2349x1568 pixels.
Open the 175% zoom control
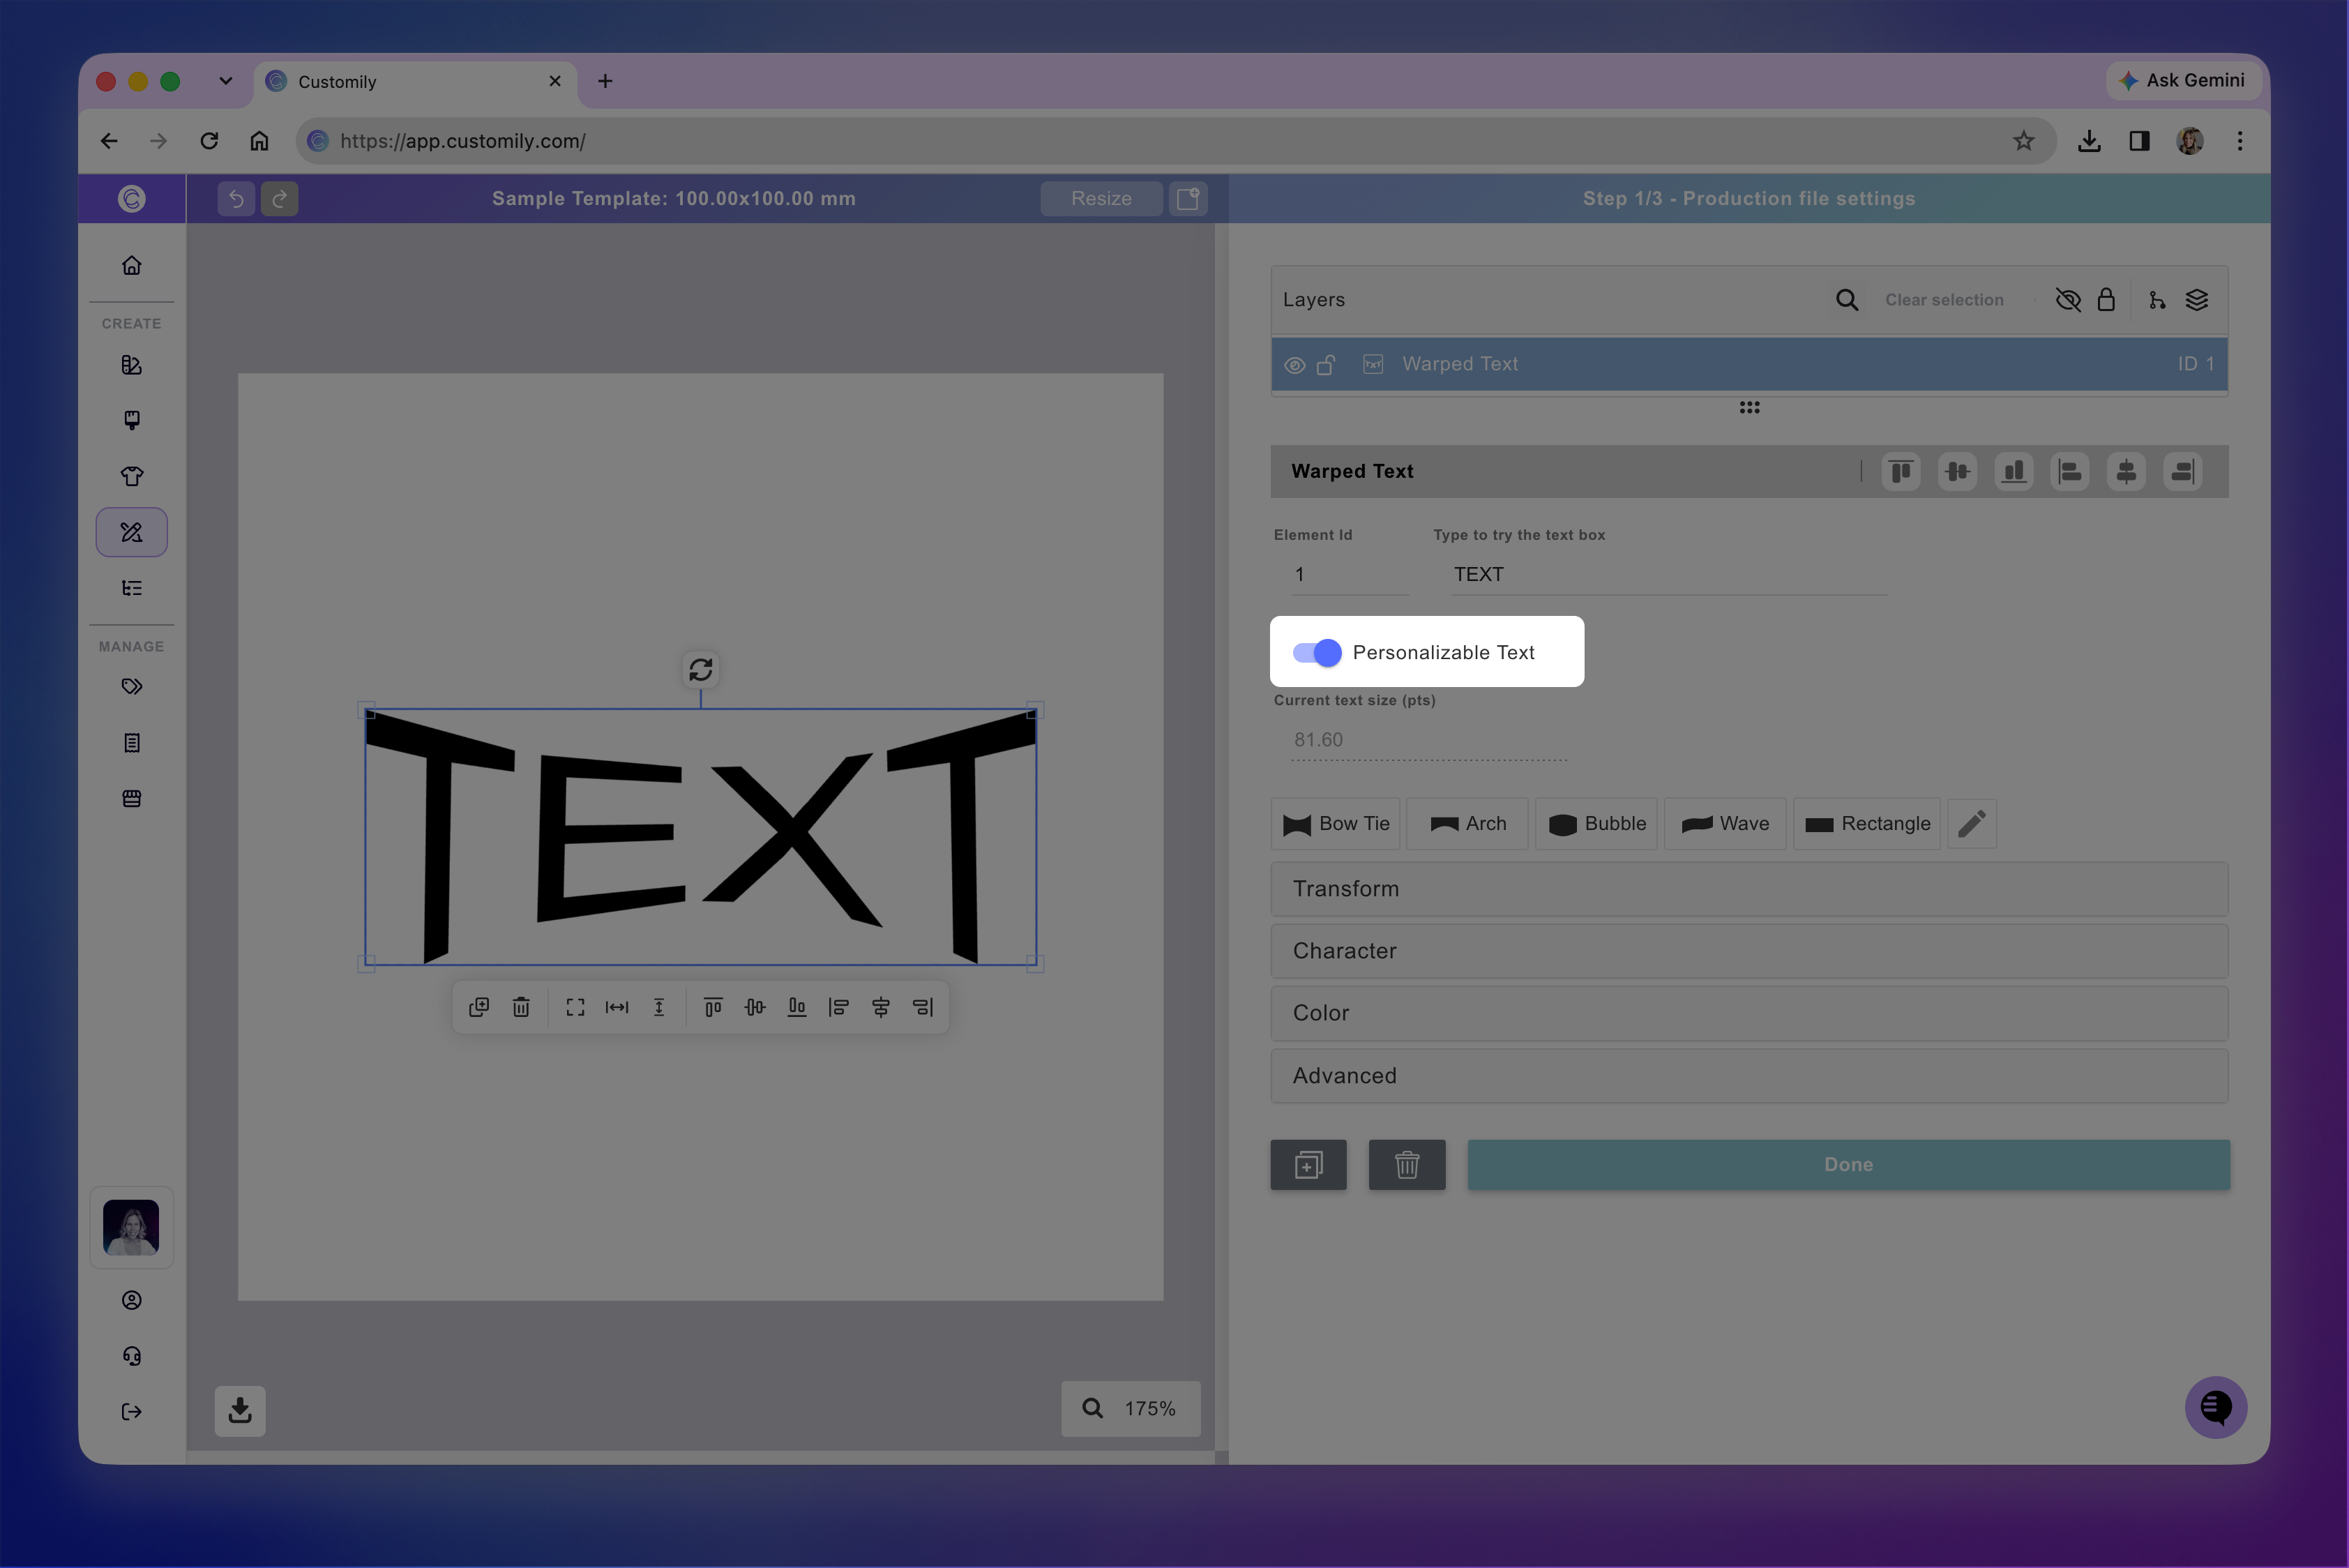pos(1130,1409)
